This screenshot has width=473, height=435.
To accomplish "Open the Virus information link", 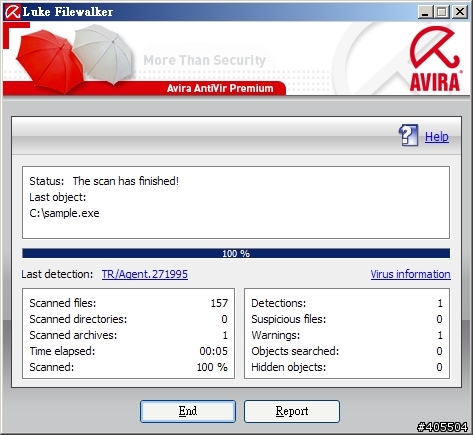I will tap(410, 274).
